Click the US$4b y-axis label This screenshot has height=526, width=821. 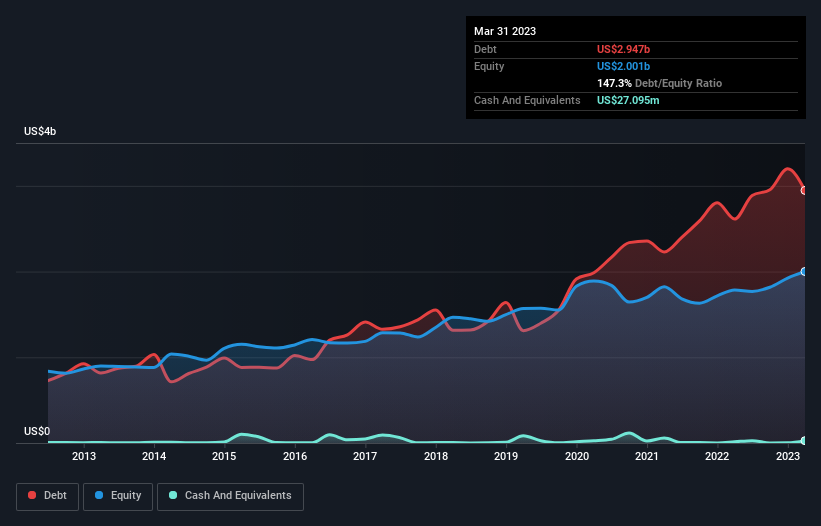click(40, 131)
